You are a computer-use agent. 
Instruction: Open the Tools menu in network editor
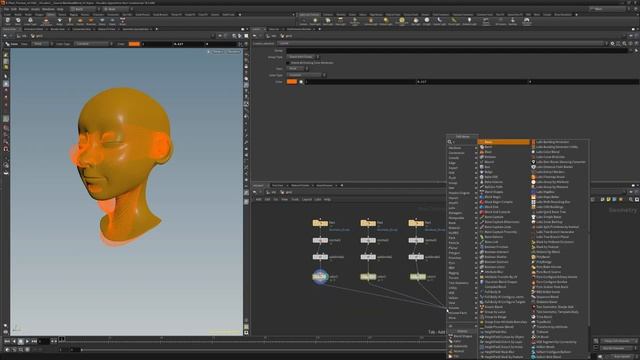coord(295,200)
